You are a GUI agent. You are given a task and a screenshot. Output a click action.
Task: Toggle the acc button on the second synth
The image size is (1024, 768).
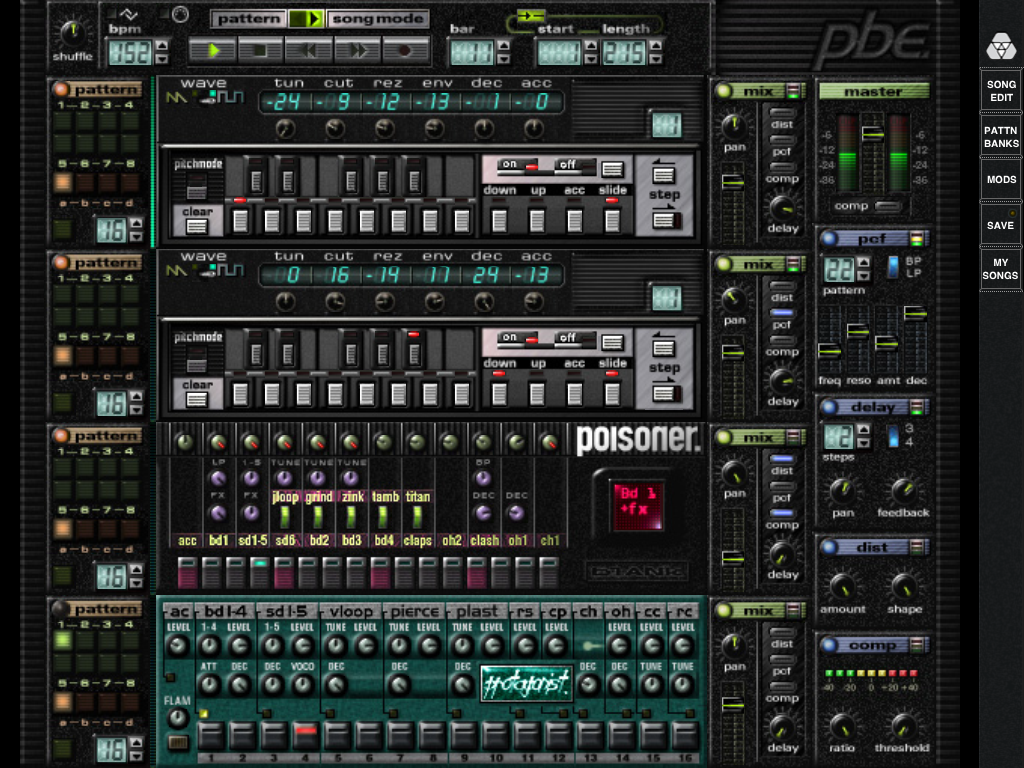tap(575, 393)
